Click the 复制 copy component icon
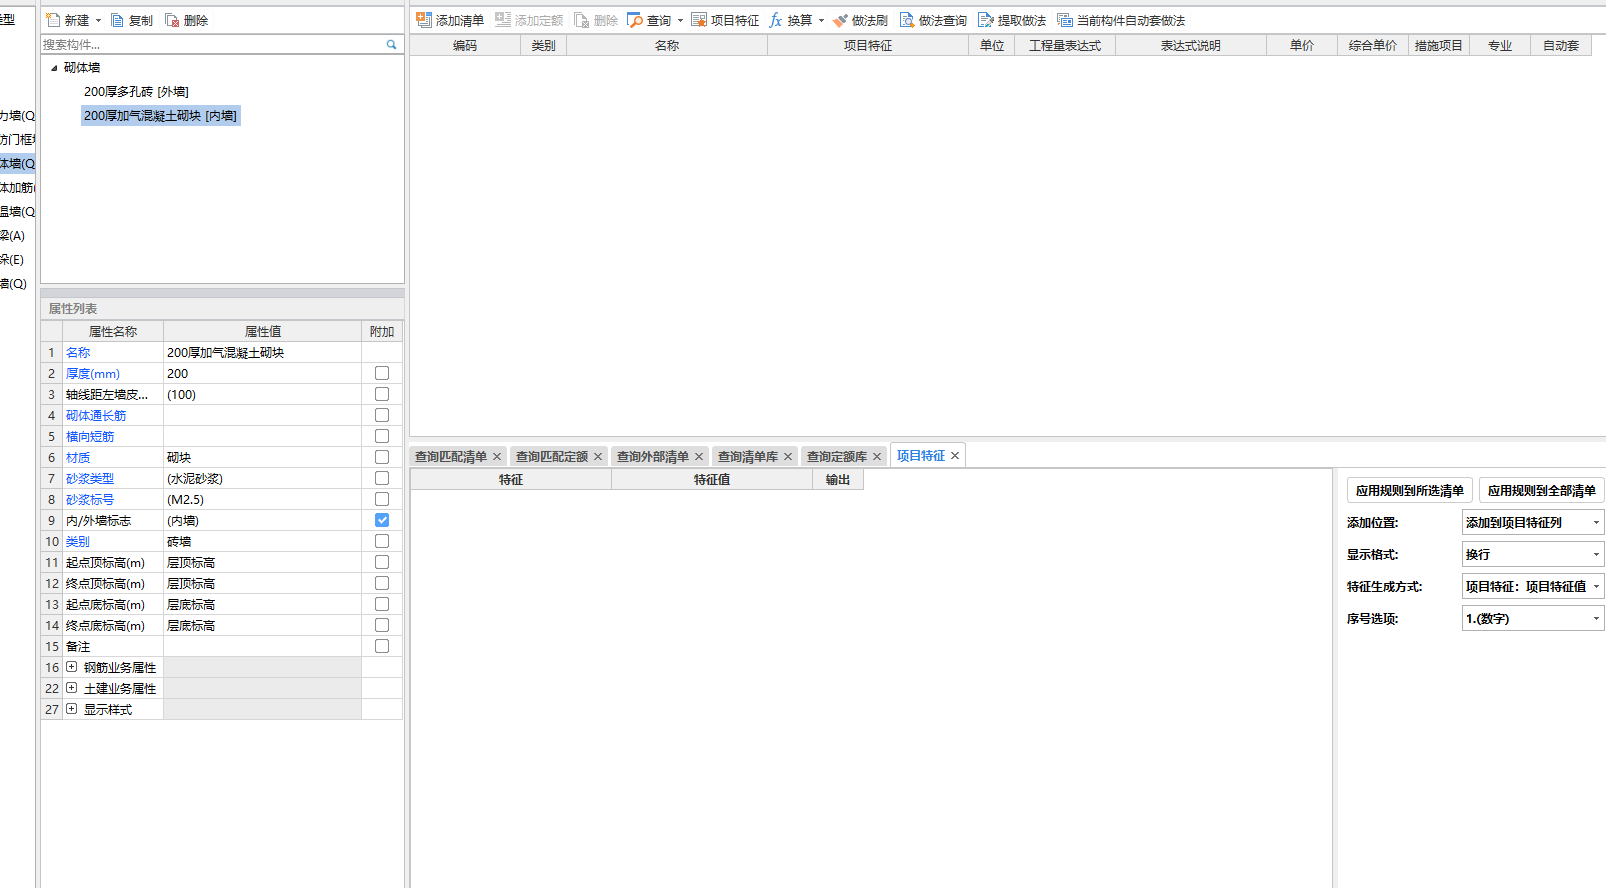Viewport: 1606px width, 888px height. 117,20
